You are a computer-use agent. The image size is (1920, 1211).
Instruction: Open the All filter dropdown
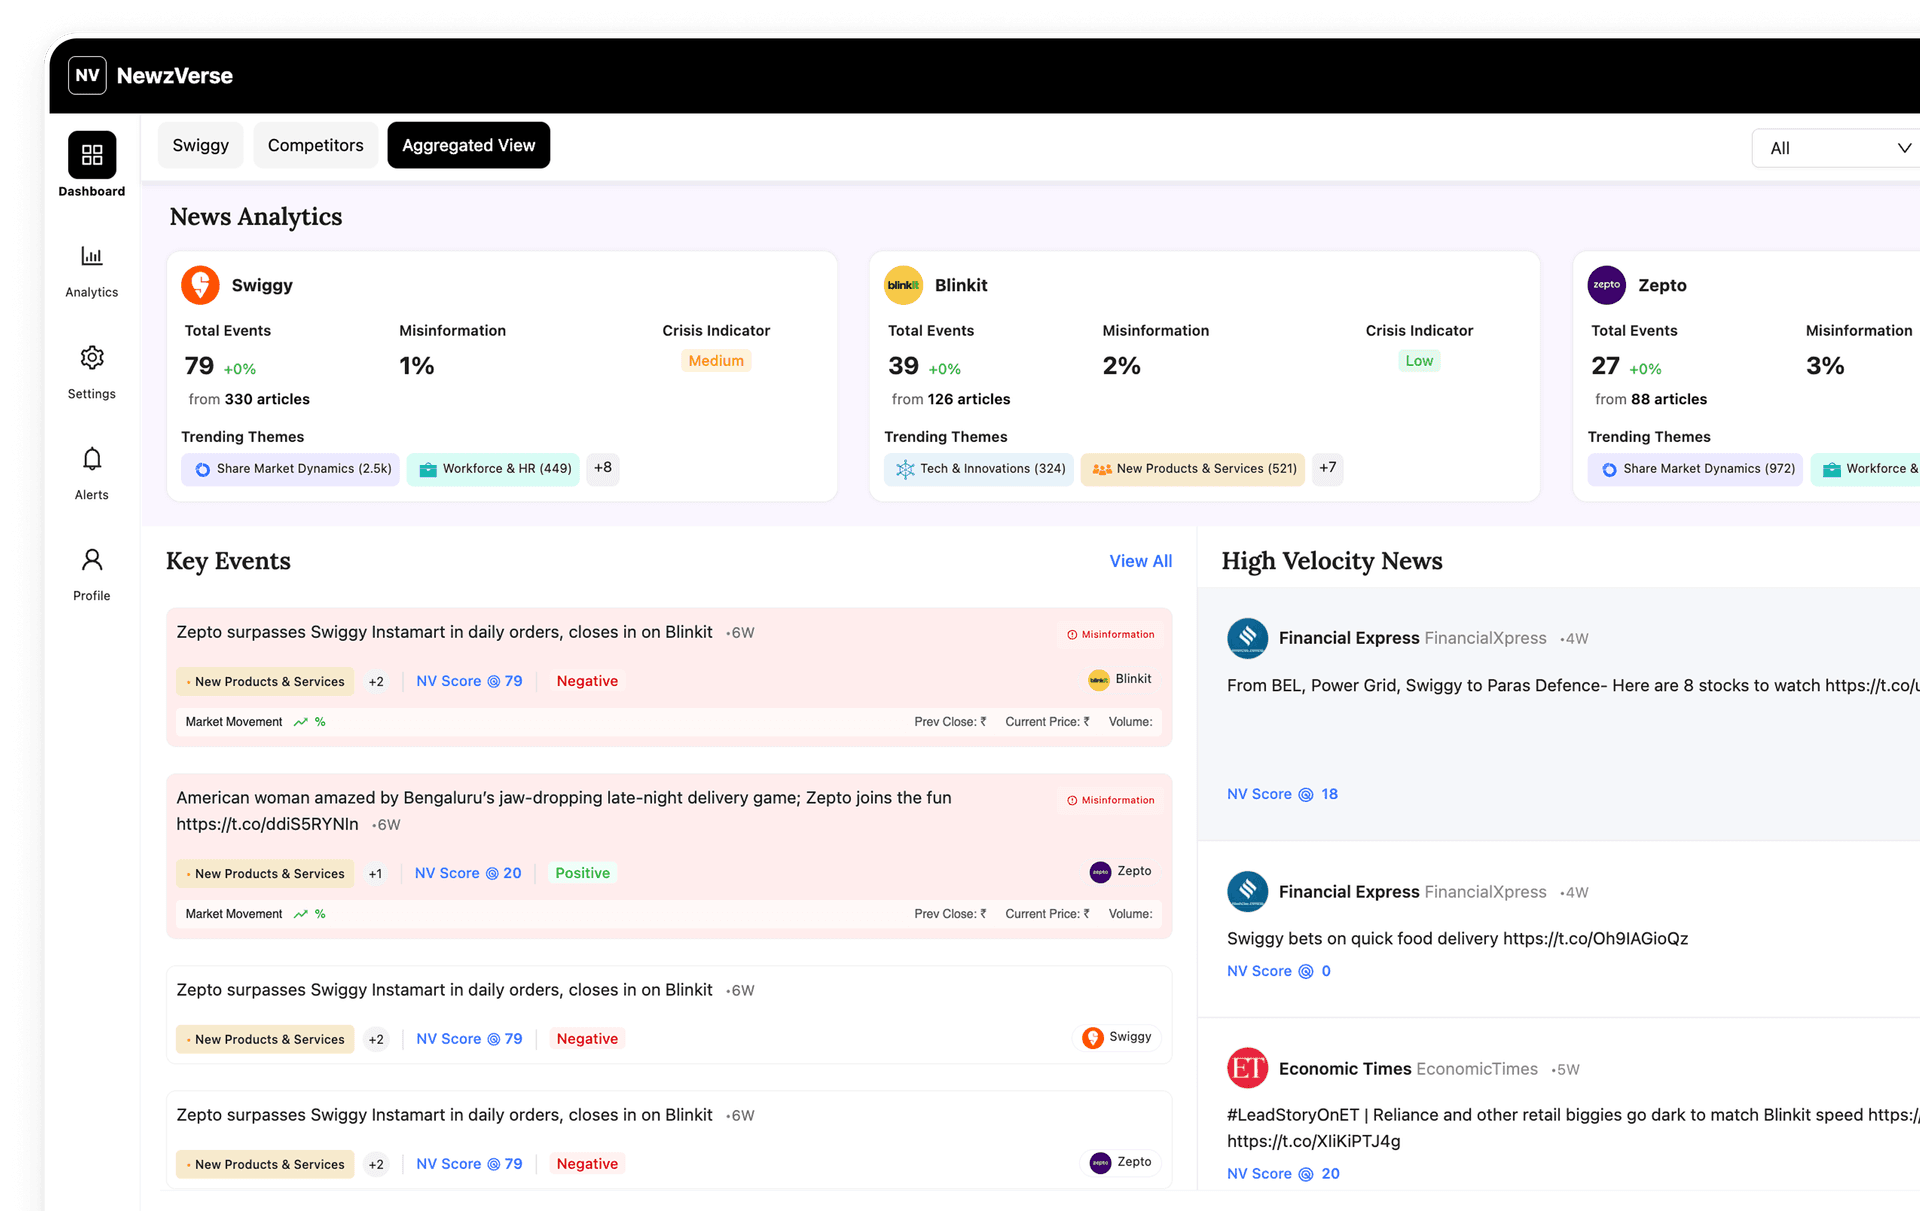(x=1837, y=148)
